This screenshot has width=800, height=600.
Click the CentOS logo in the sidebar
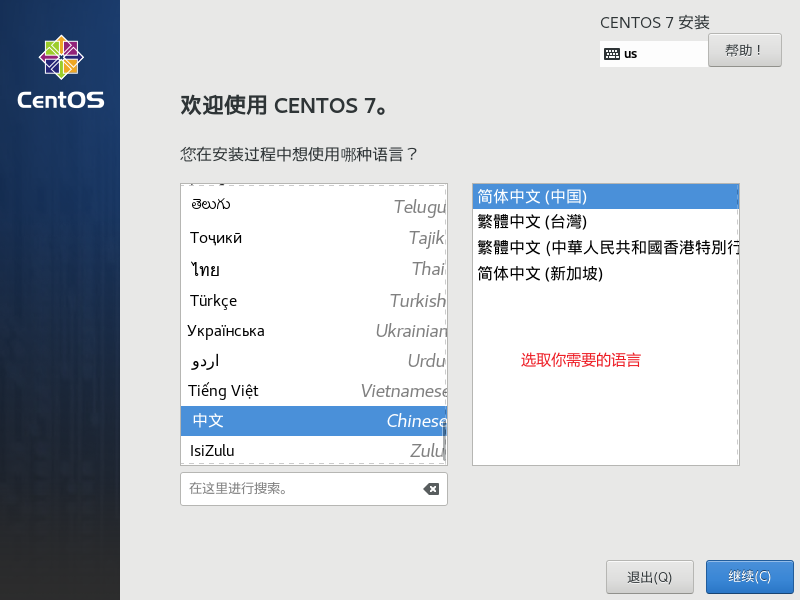pos(61,72)
